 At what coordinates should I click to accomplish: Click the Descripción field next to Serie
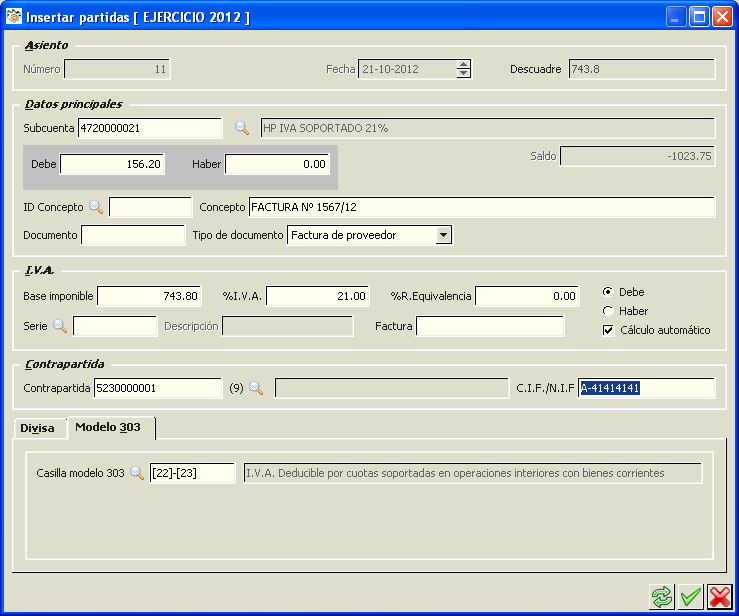[x=288, y=326]
